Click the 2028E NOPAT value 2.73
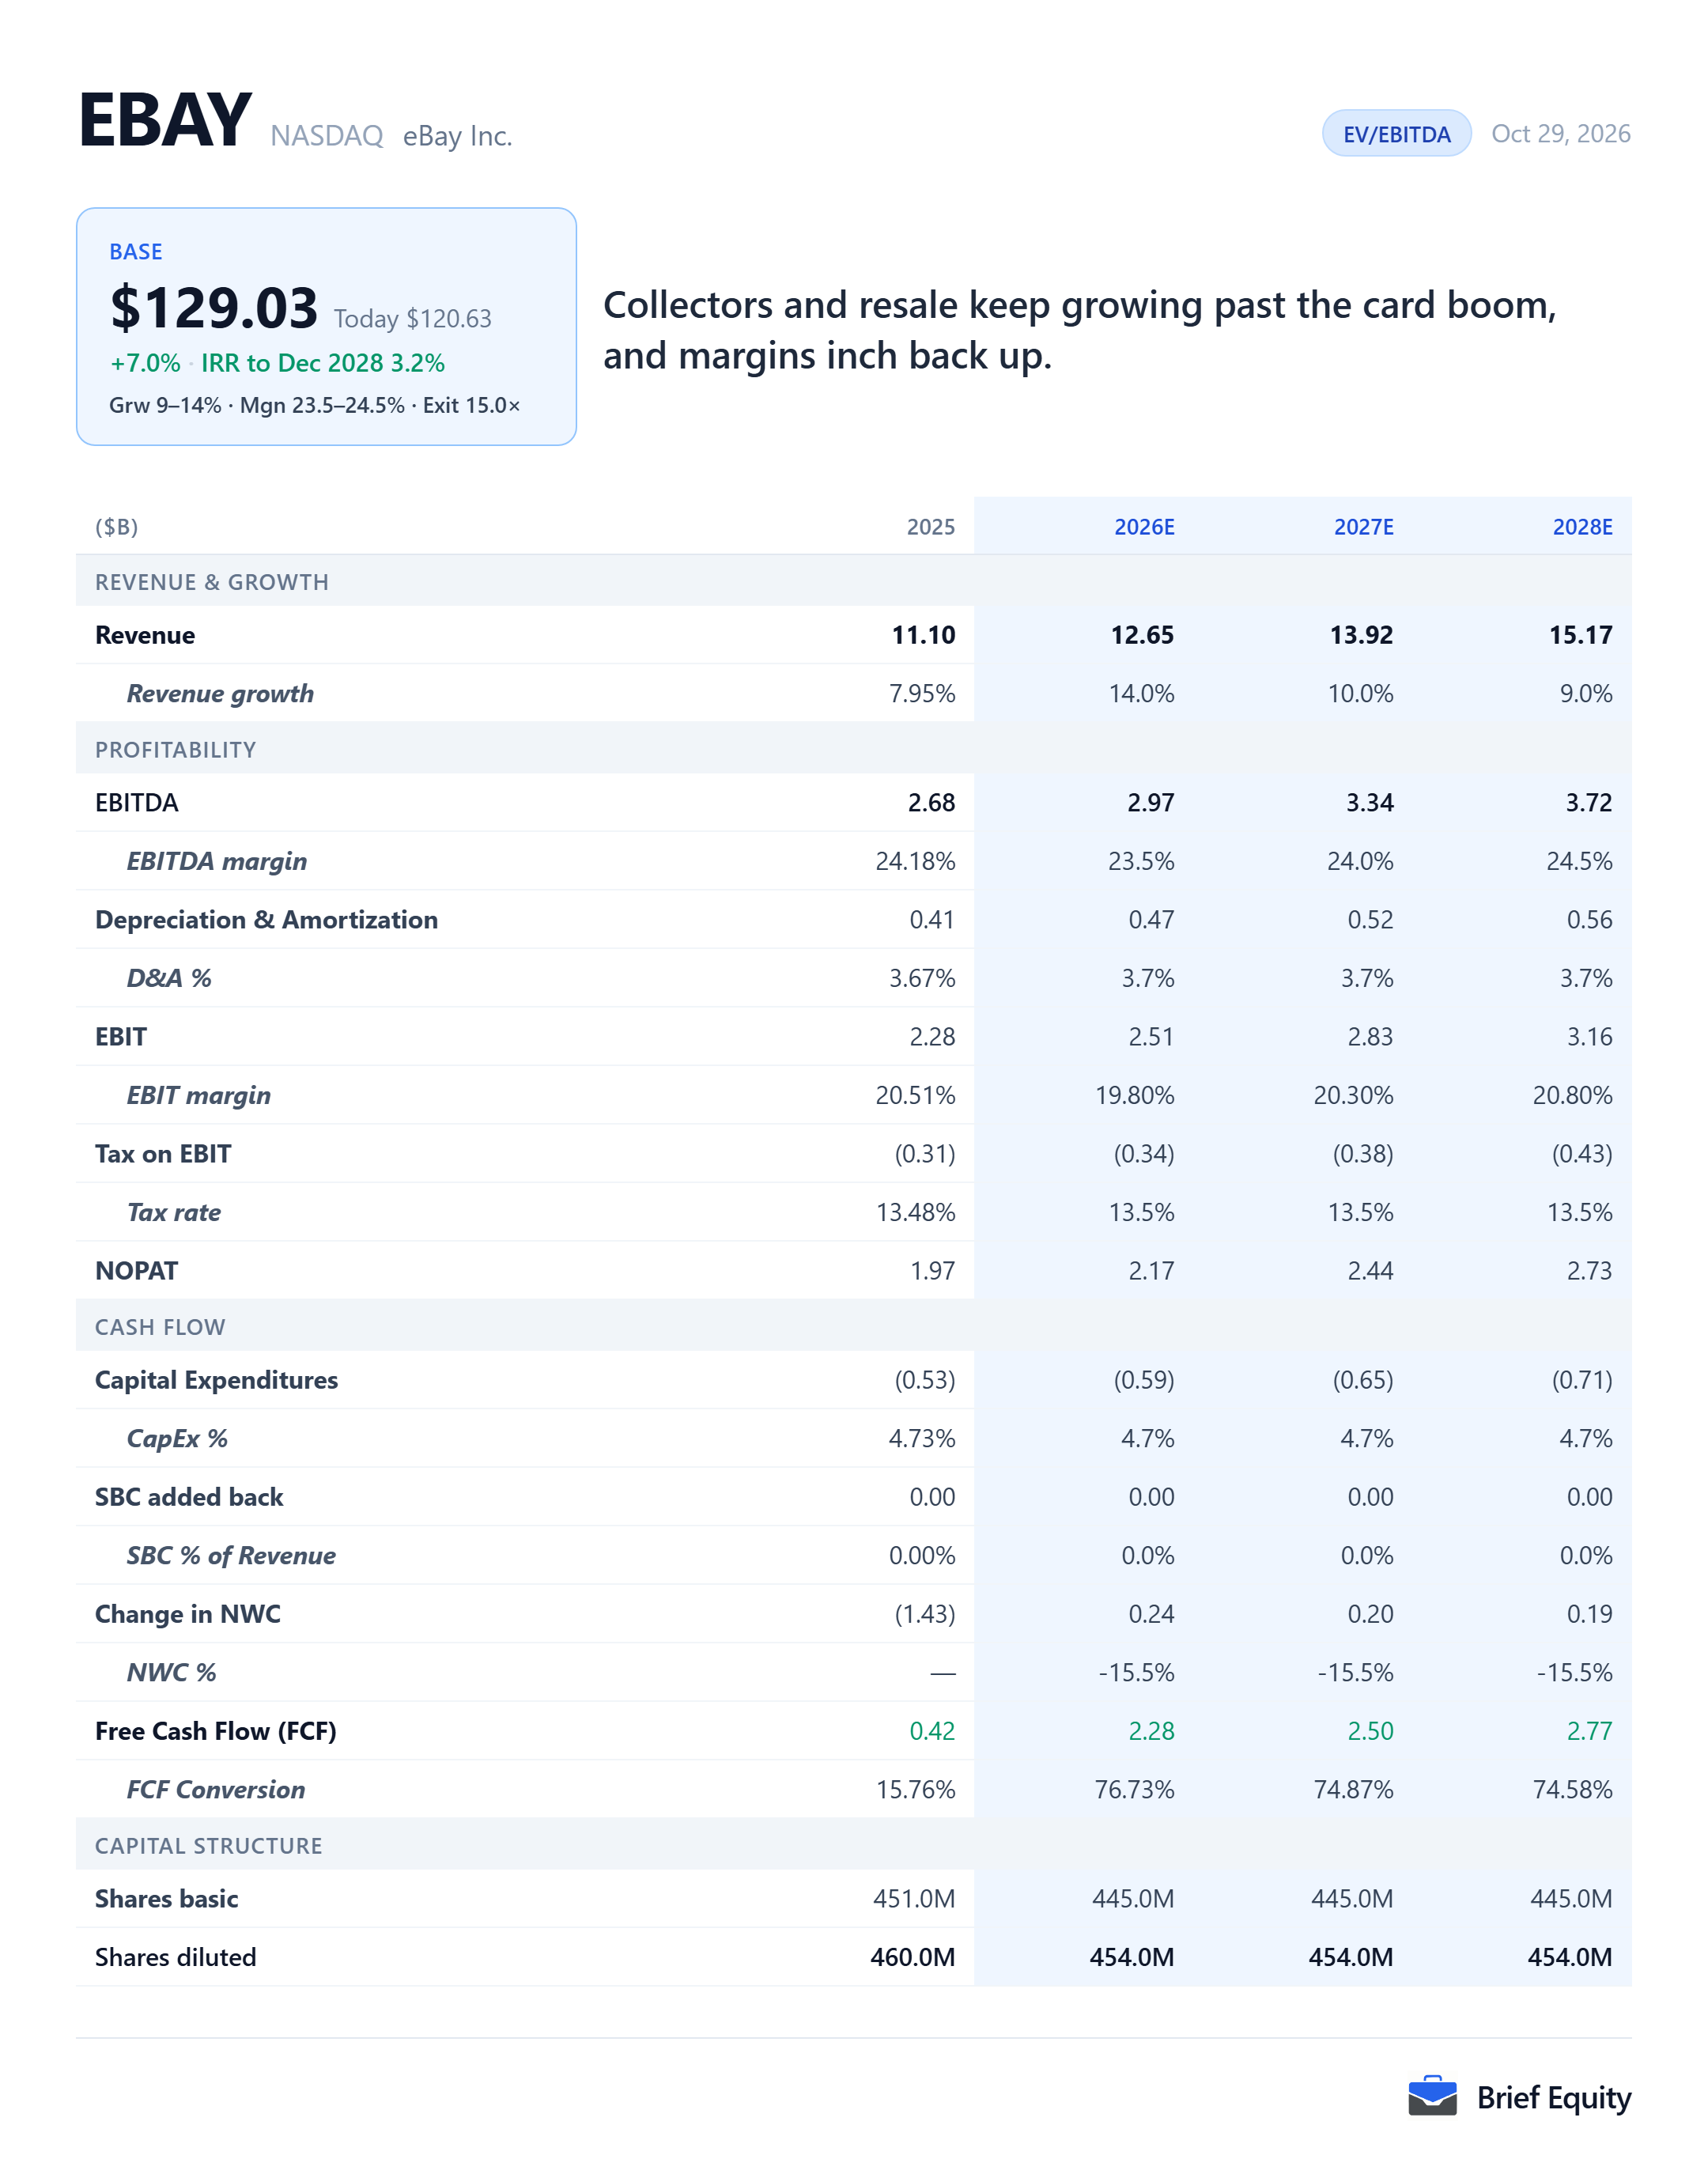This screenshot has height=2159, width=1708. tap(1589, 1271)
